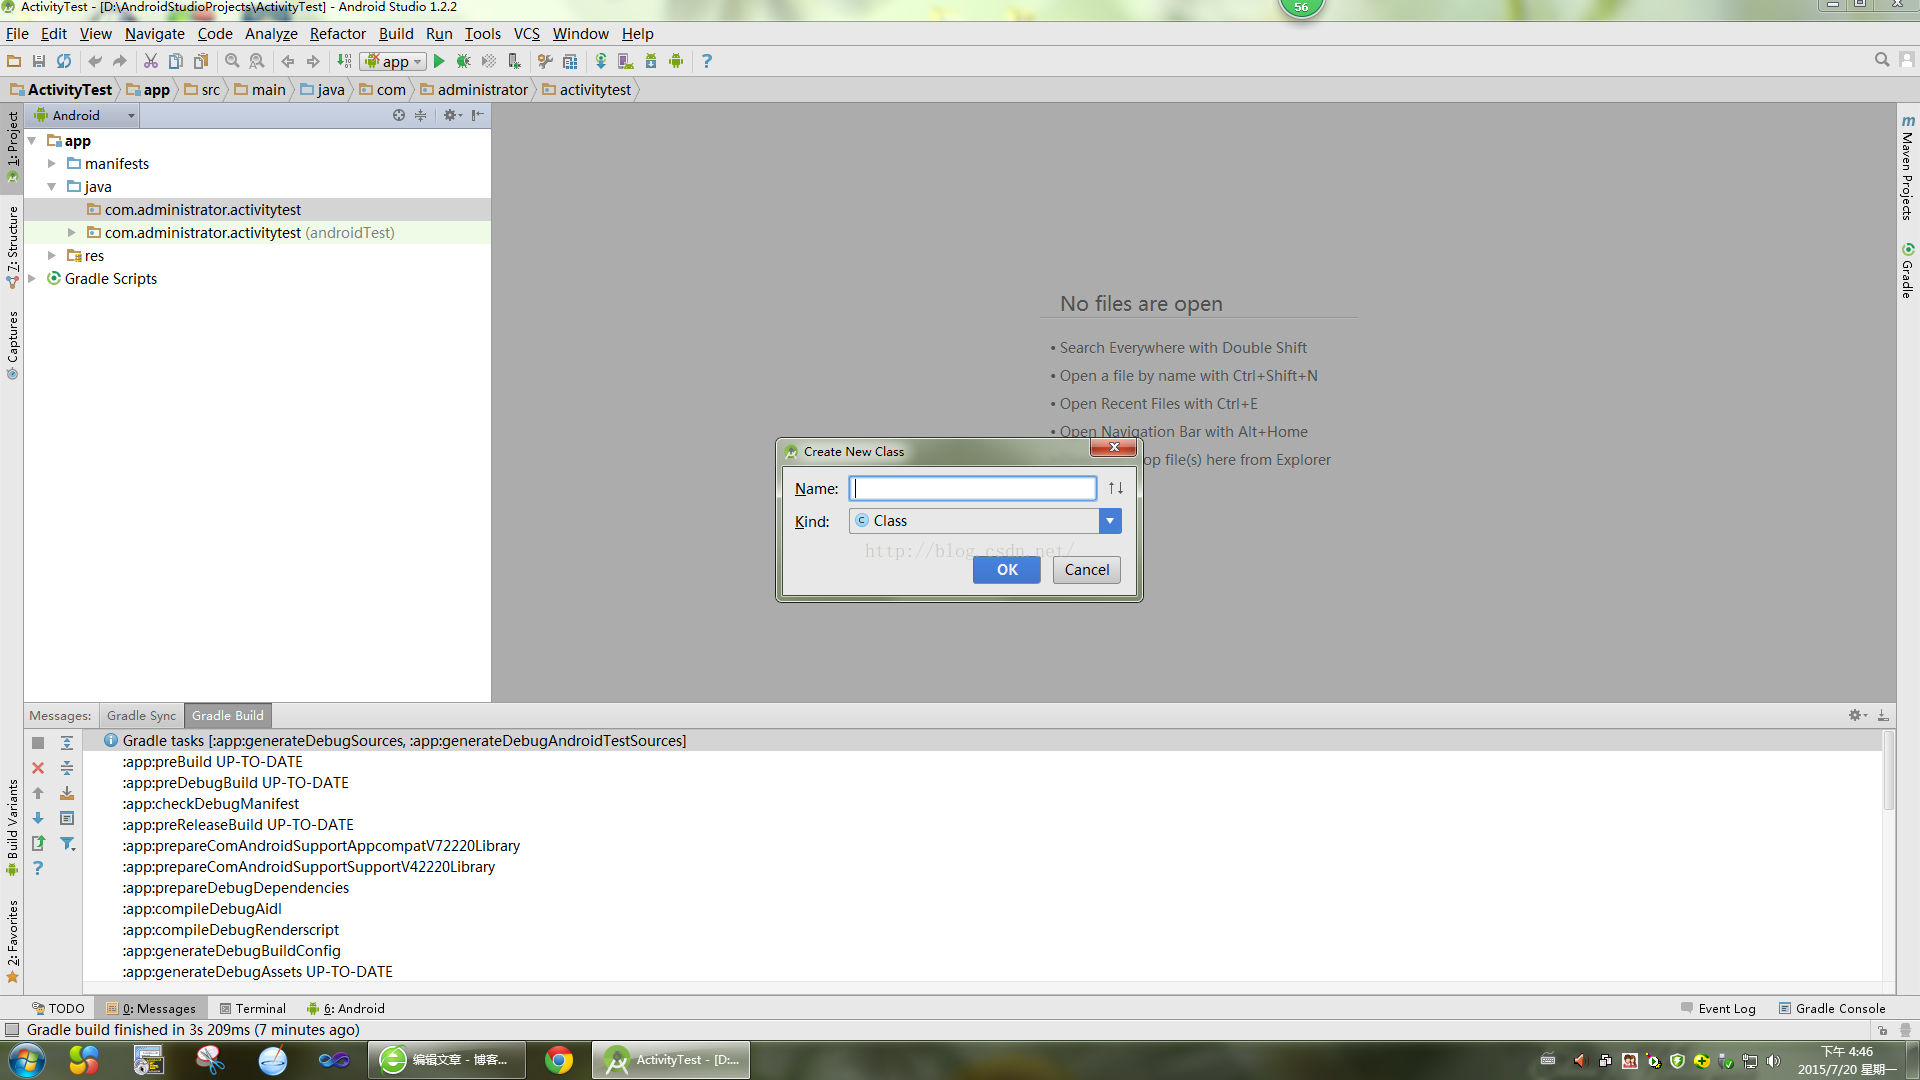Toggle the Build Variants tool window
Viewport: 1920px width, 1080px height.
[12, 827]
